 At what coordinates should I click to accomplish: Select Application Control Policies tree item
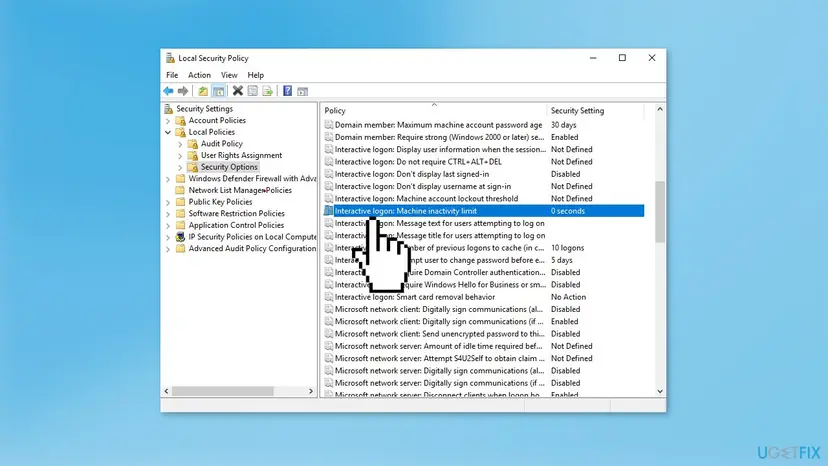pyautogui.click(x=236, y=225)
